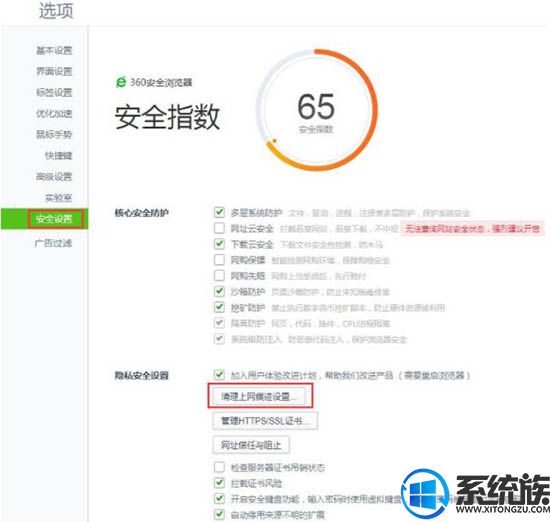Disable 多层系统防护 checkbox

pyautogui.click(x=219, y=212)
